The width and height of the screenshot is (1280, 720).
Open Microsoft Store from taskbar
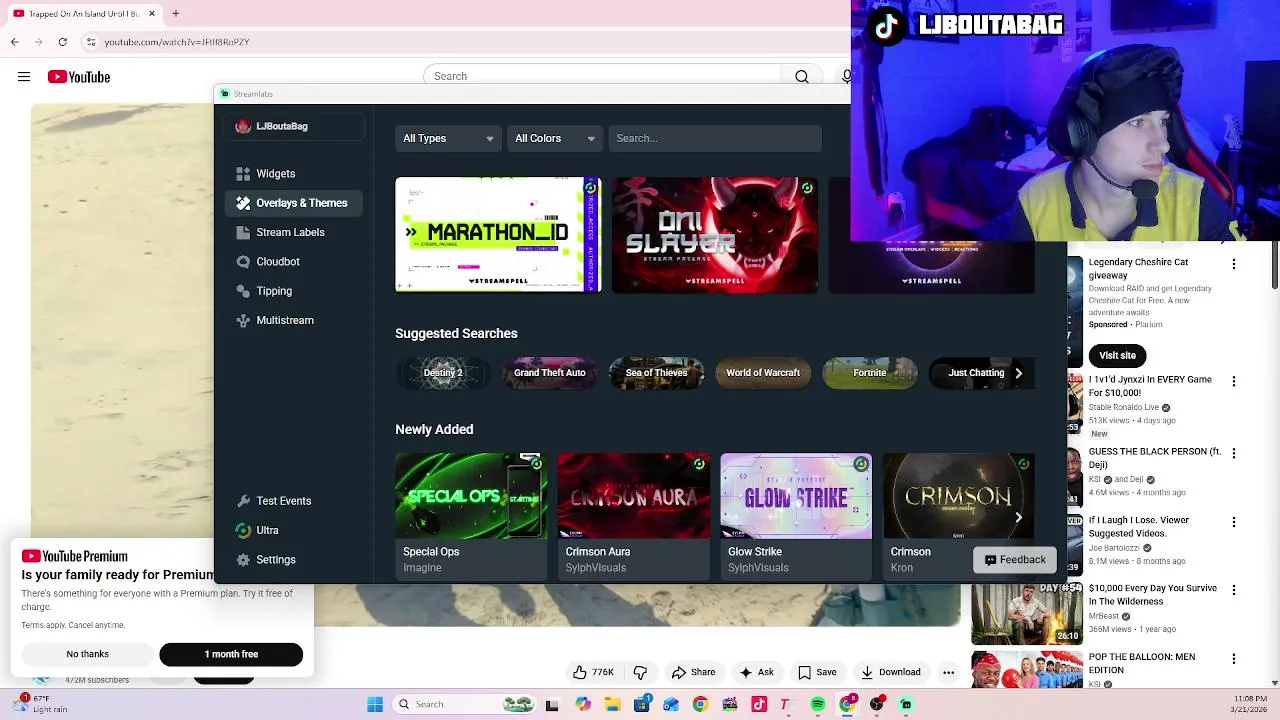point(642,704)
